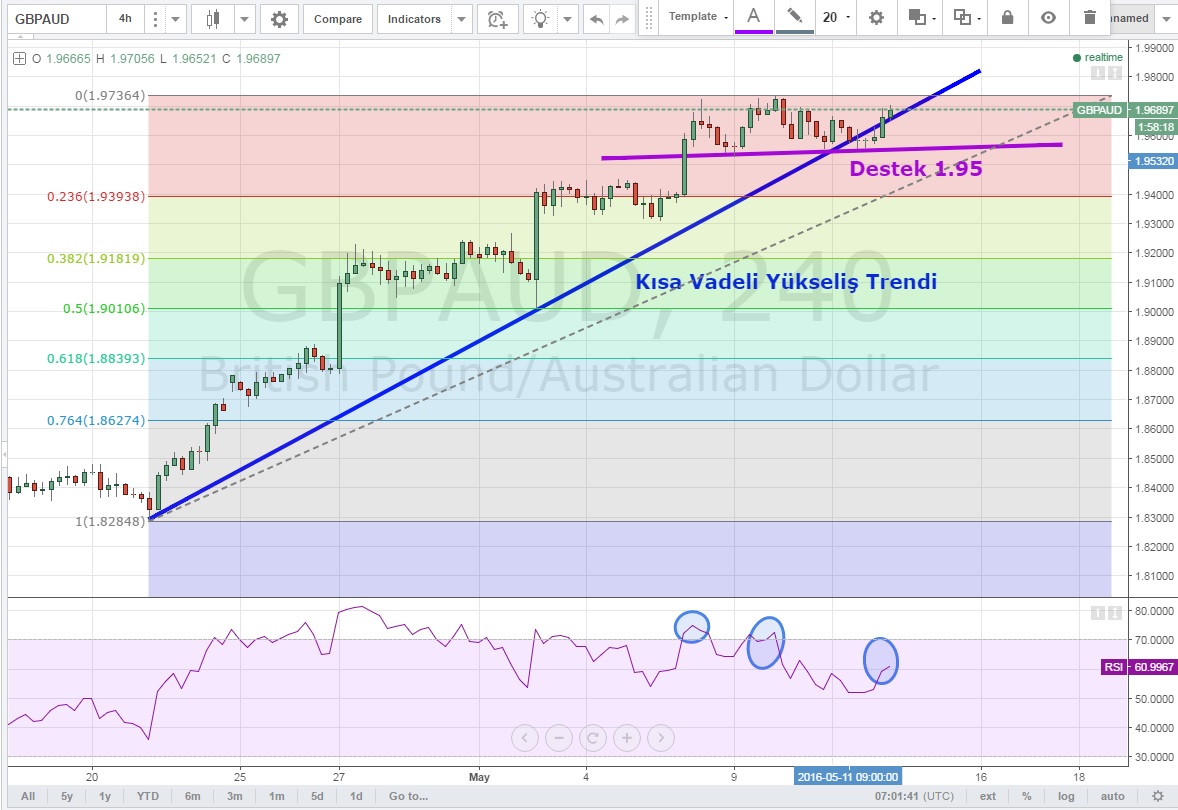The width and height of the screenshot is (1178, 810).
Task: Click the lightbulb ideas icon
Action: 541,19
